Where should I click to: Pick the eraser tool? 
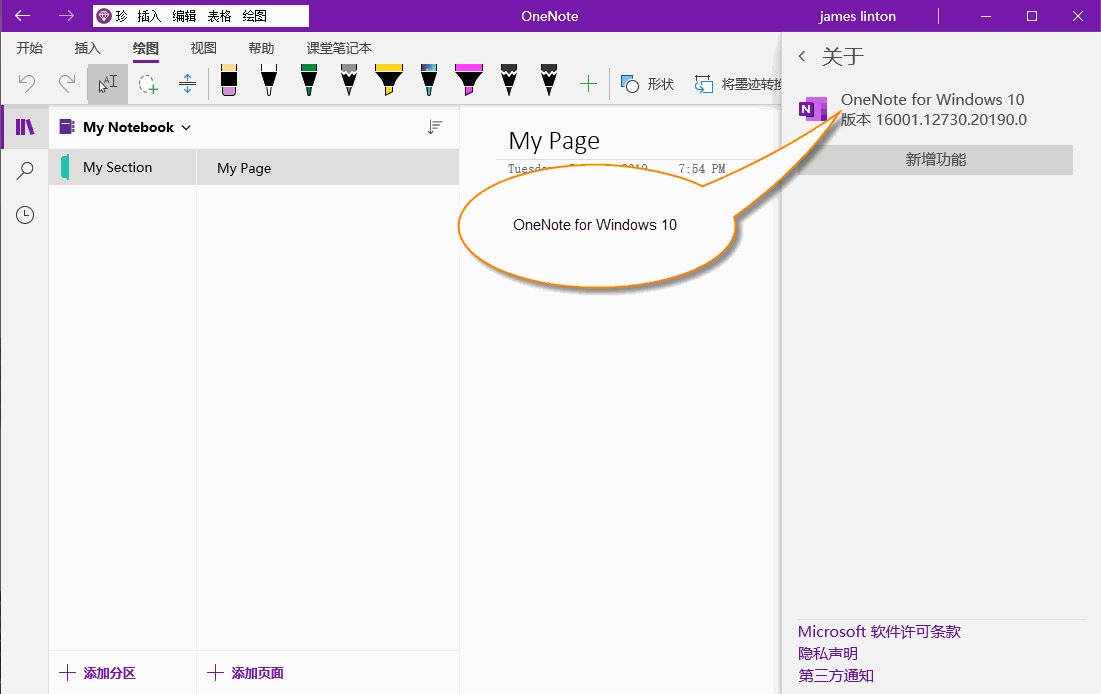point(229,80)
